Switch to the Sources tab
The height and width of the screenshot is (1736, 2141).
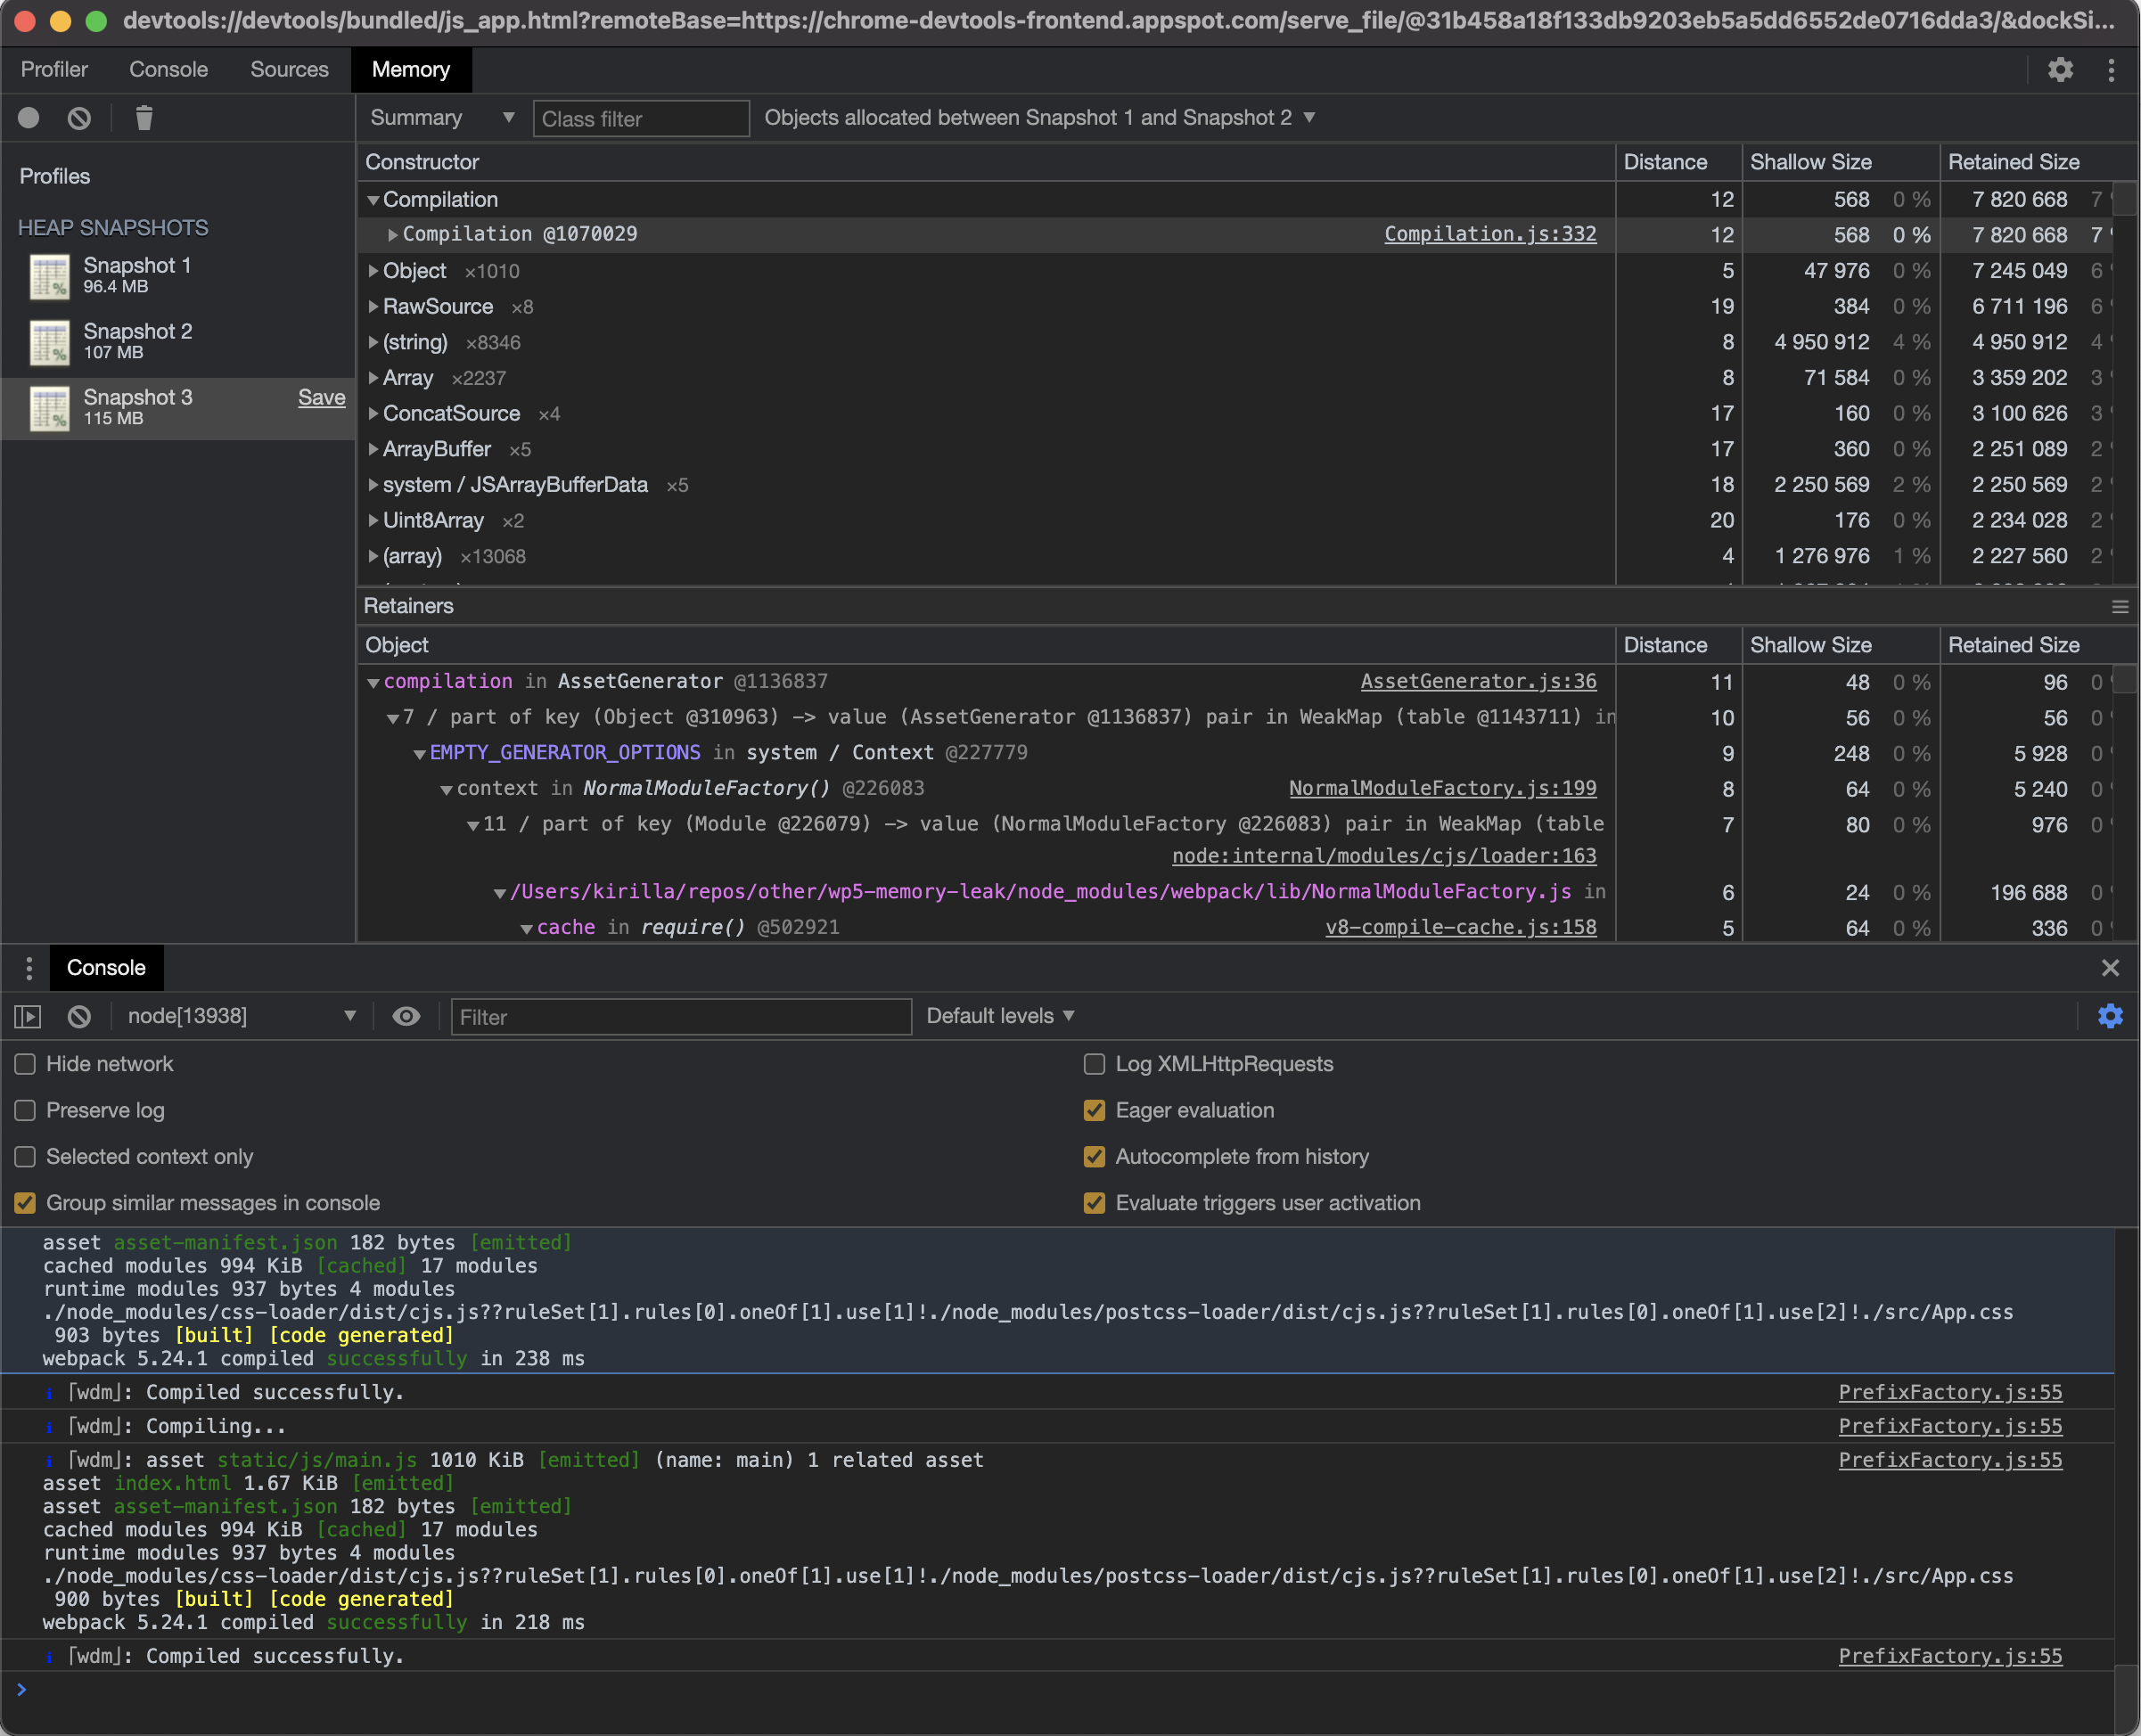point(289,69)
